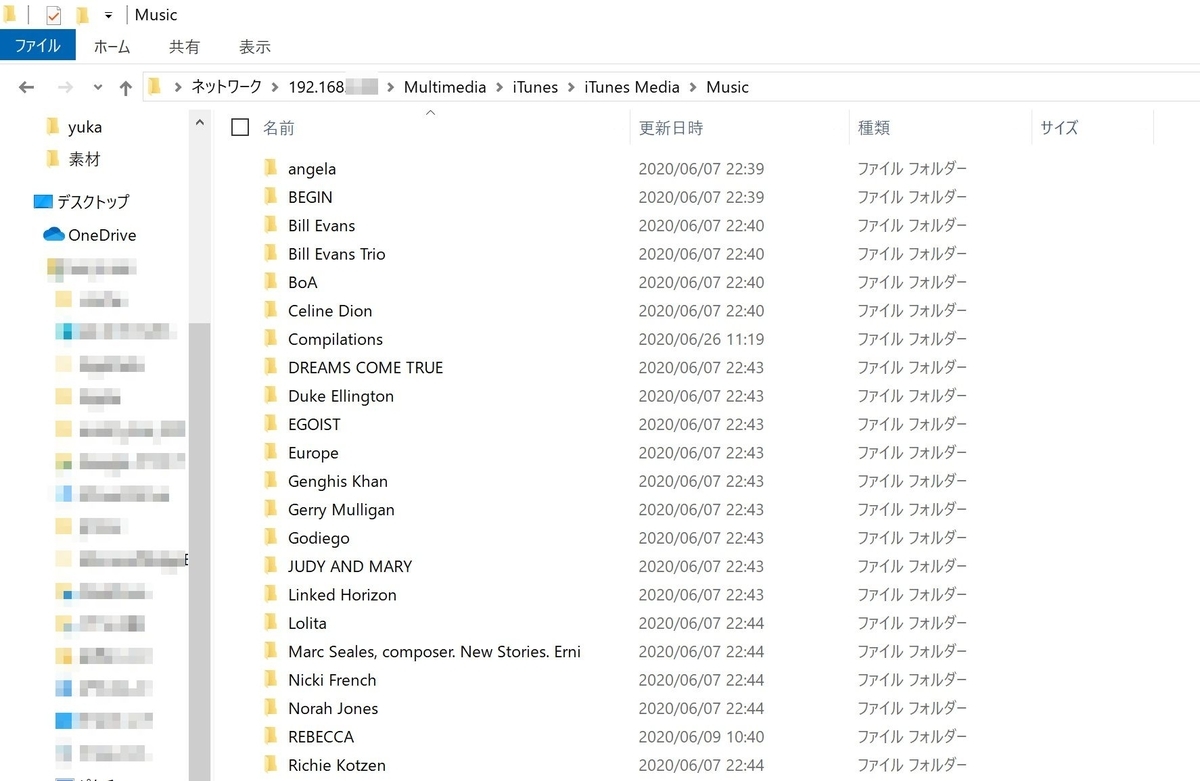Click ネットワーク in the address breadcrumb
The width and height of the screenshot is (1200, 781).
227,87
